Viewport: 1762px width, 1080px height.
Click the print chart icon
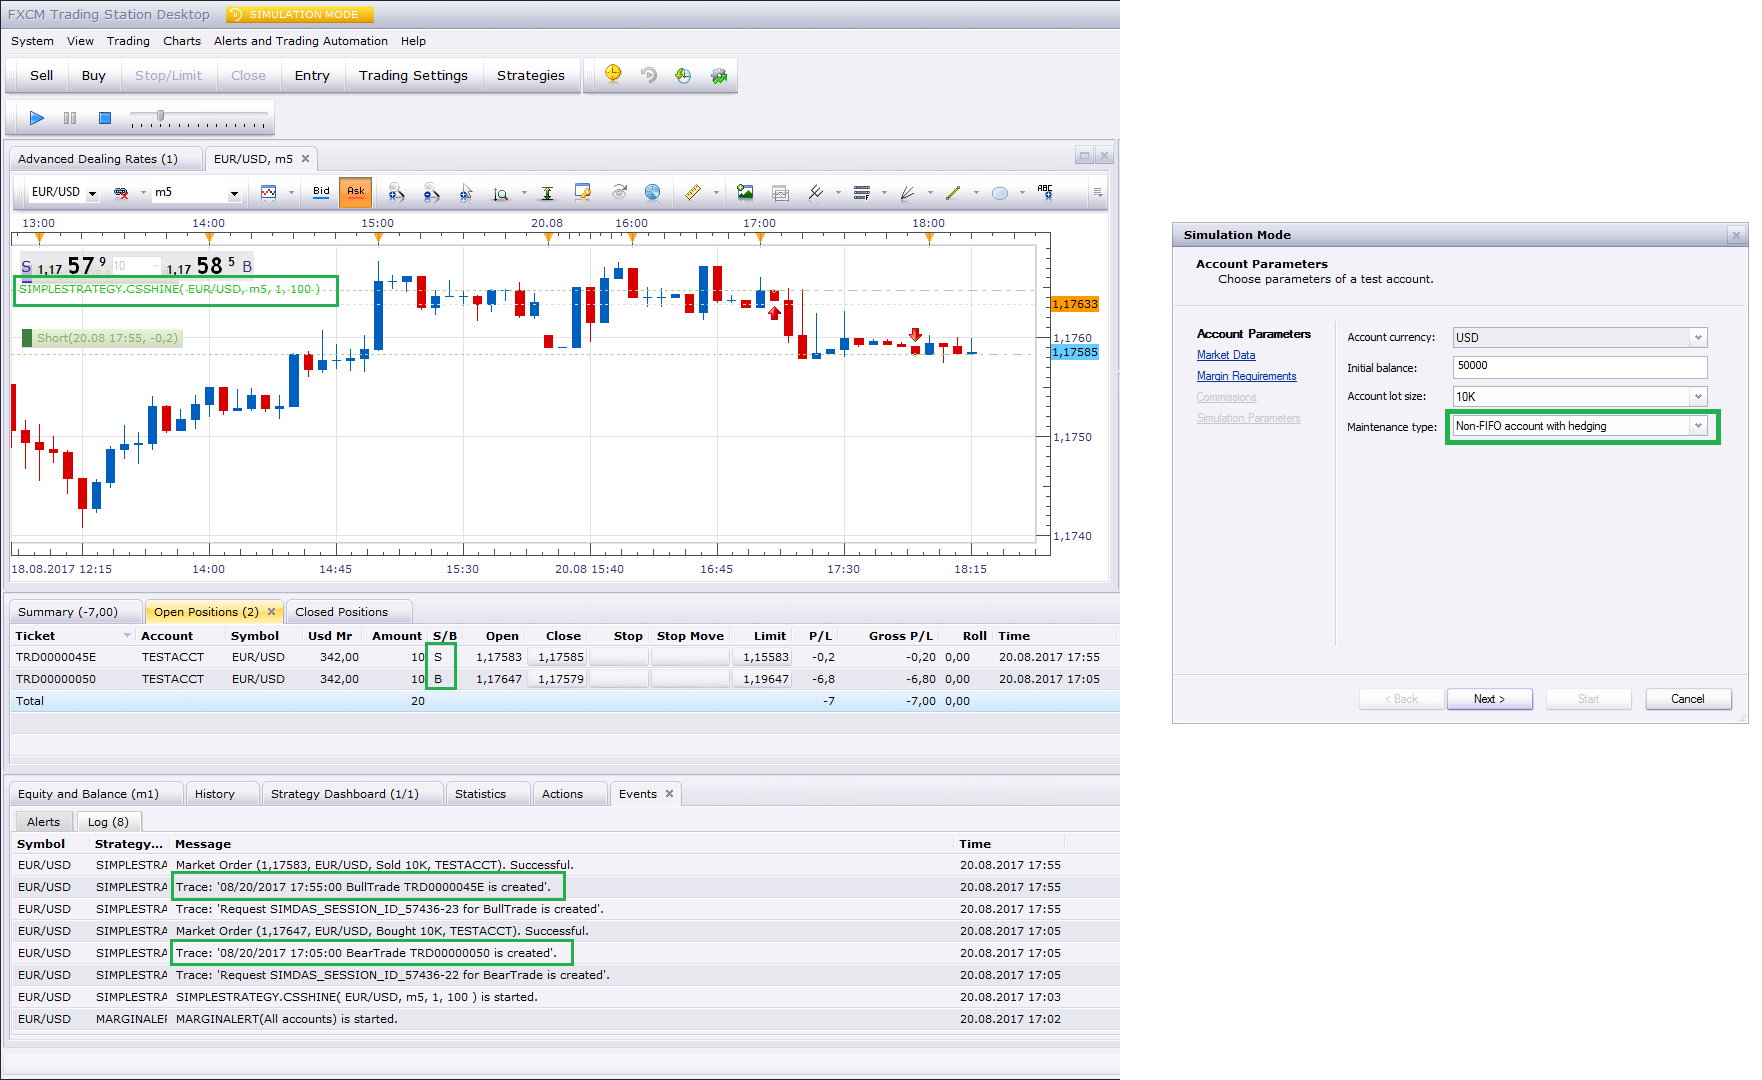(x=780, y=193)
